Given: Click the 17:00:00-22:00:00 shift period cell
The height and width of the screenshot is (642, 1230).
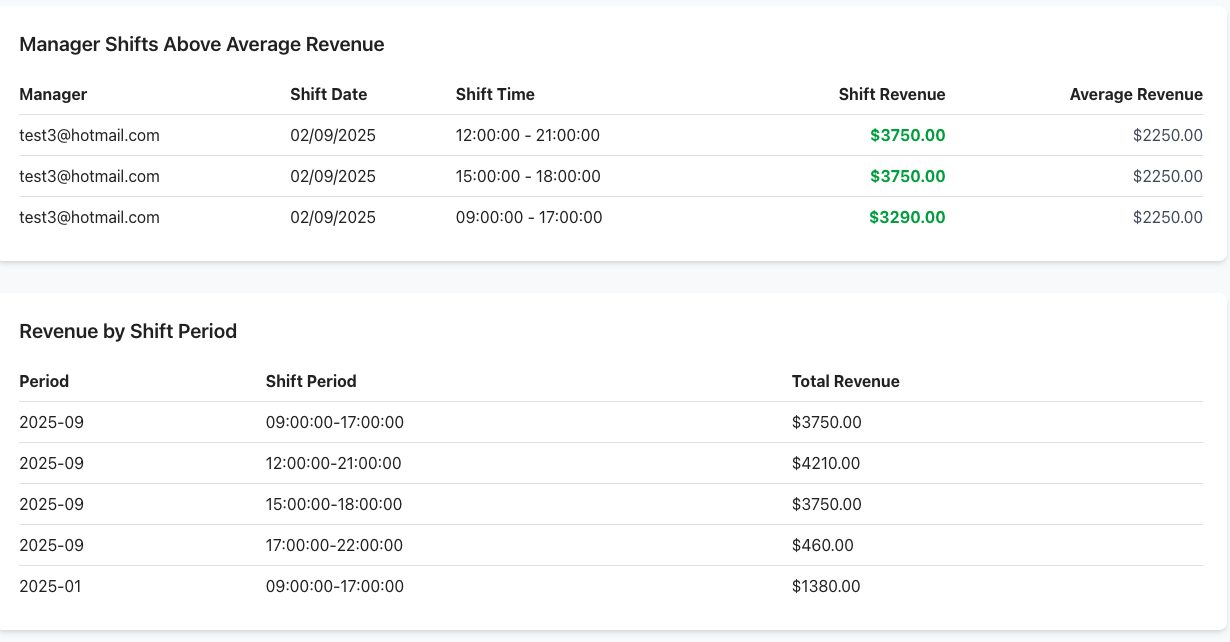Looking at the screenshot, I should (x=334, y=545).
